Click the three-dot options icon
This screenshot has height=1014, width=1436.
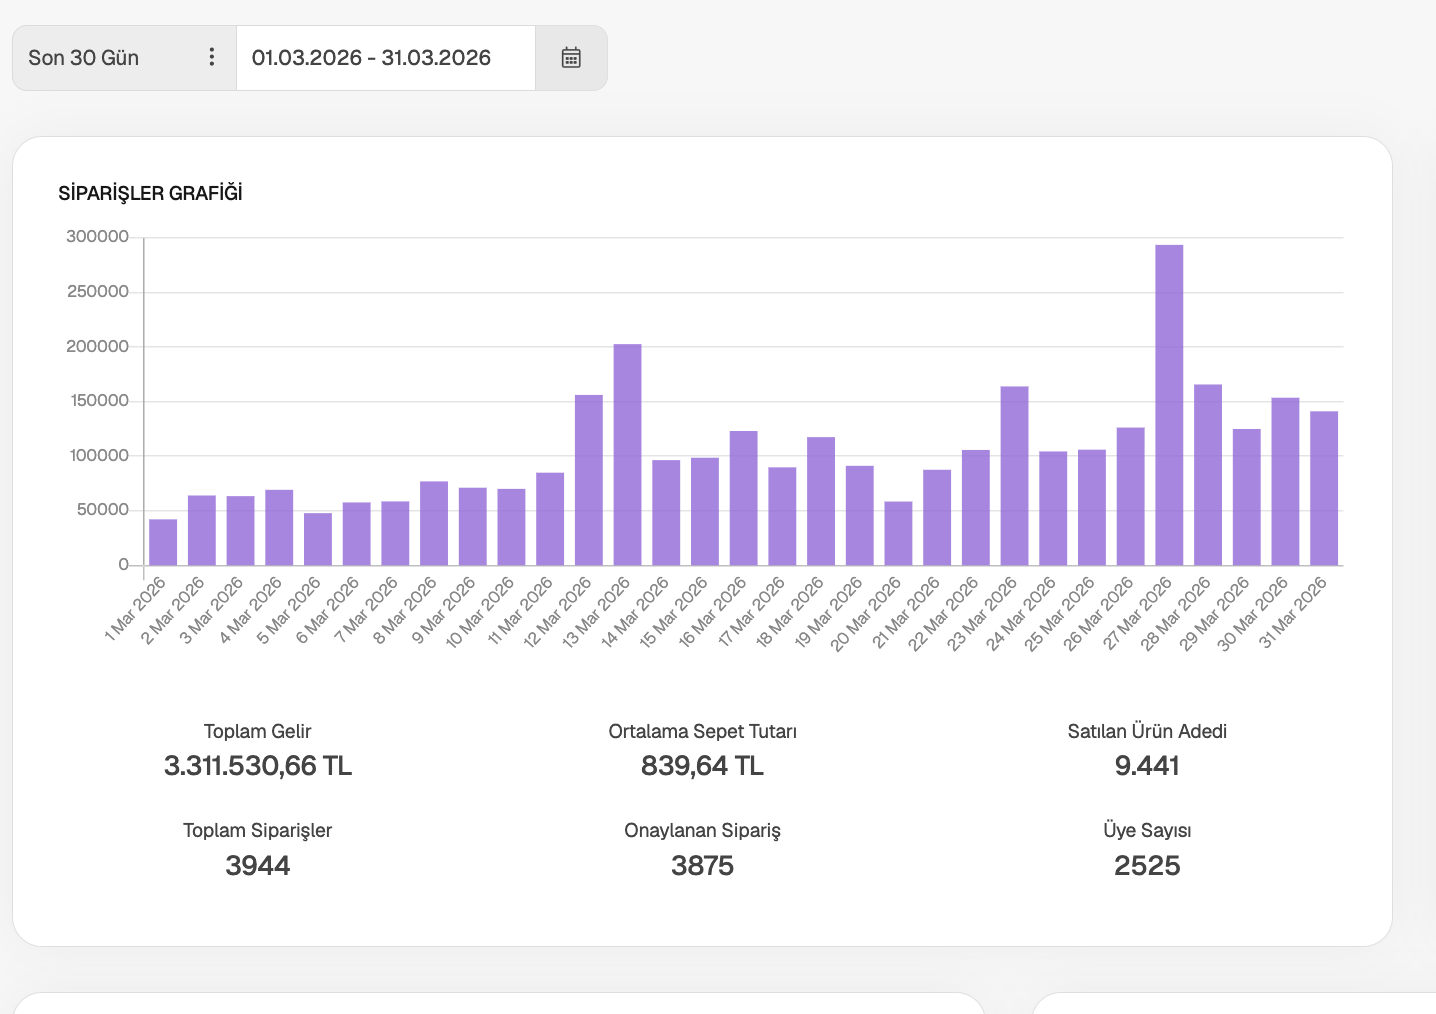(211, 57)
